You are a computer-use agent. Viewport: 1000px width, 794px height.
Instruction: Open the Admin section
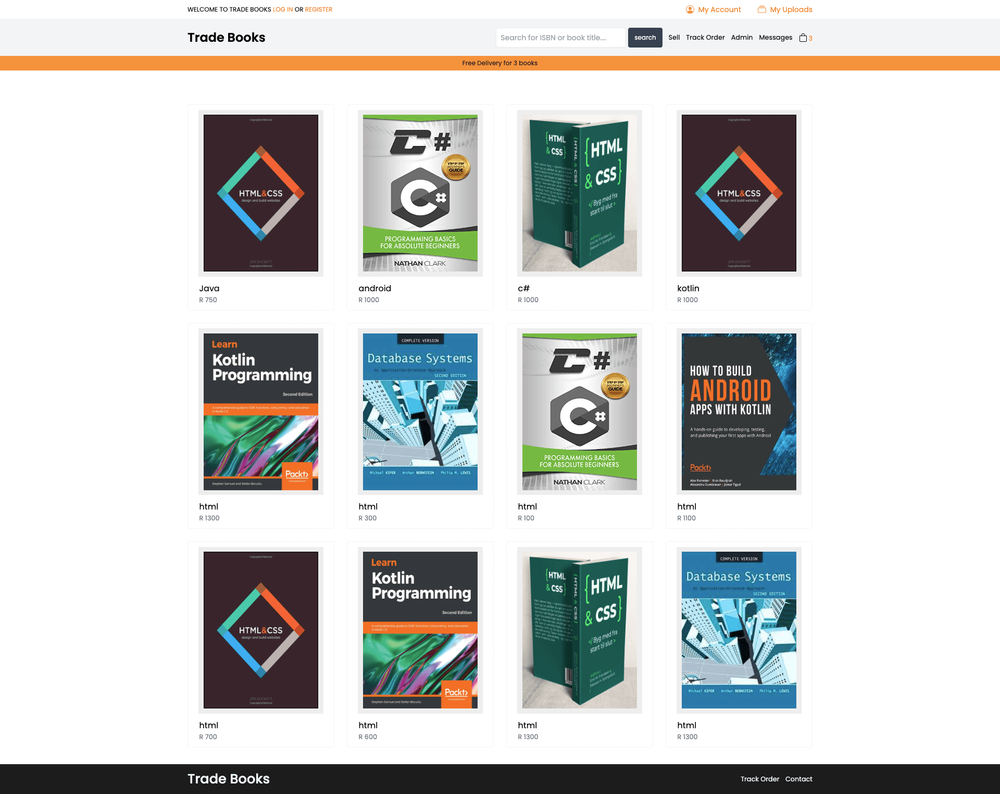coord(742,37)
